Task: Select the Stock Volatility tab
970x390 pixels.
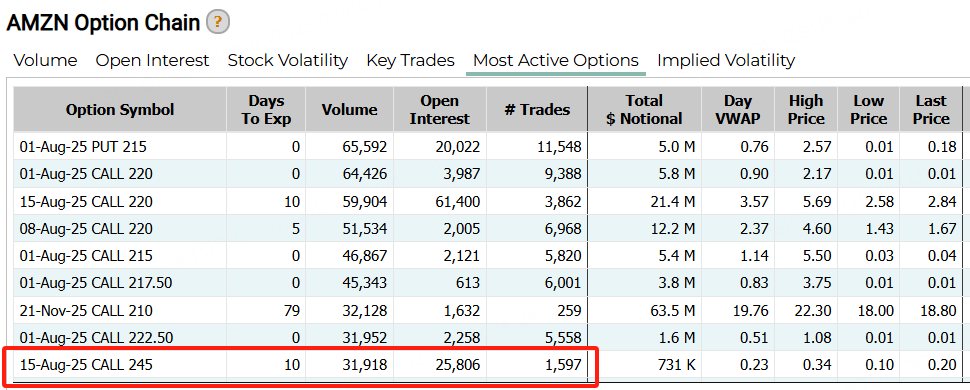Action: [288, 61]
